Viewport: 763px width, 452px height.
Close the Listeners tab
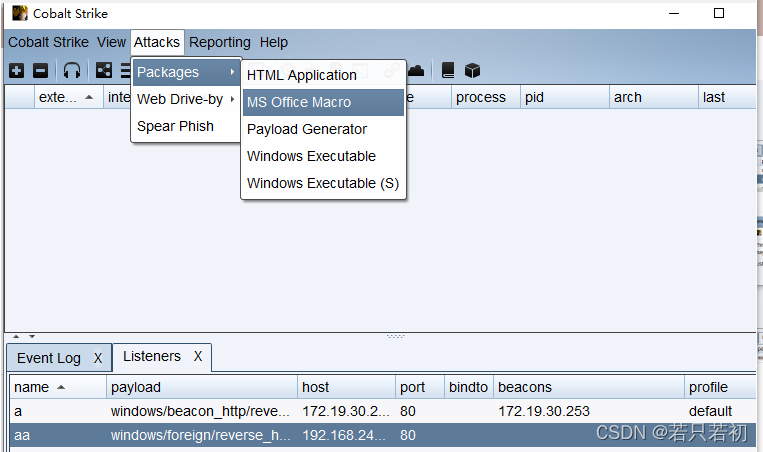pyautogui.click(x=198, y=357)
